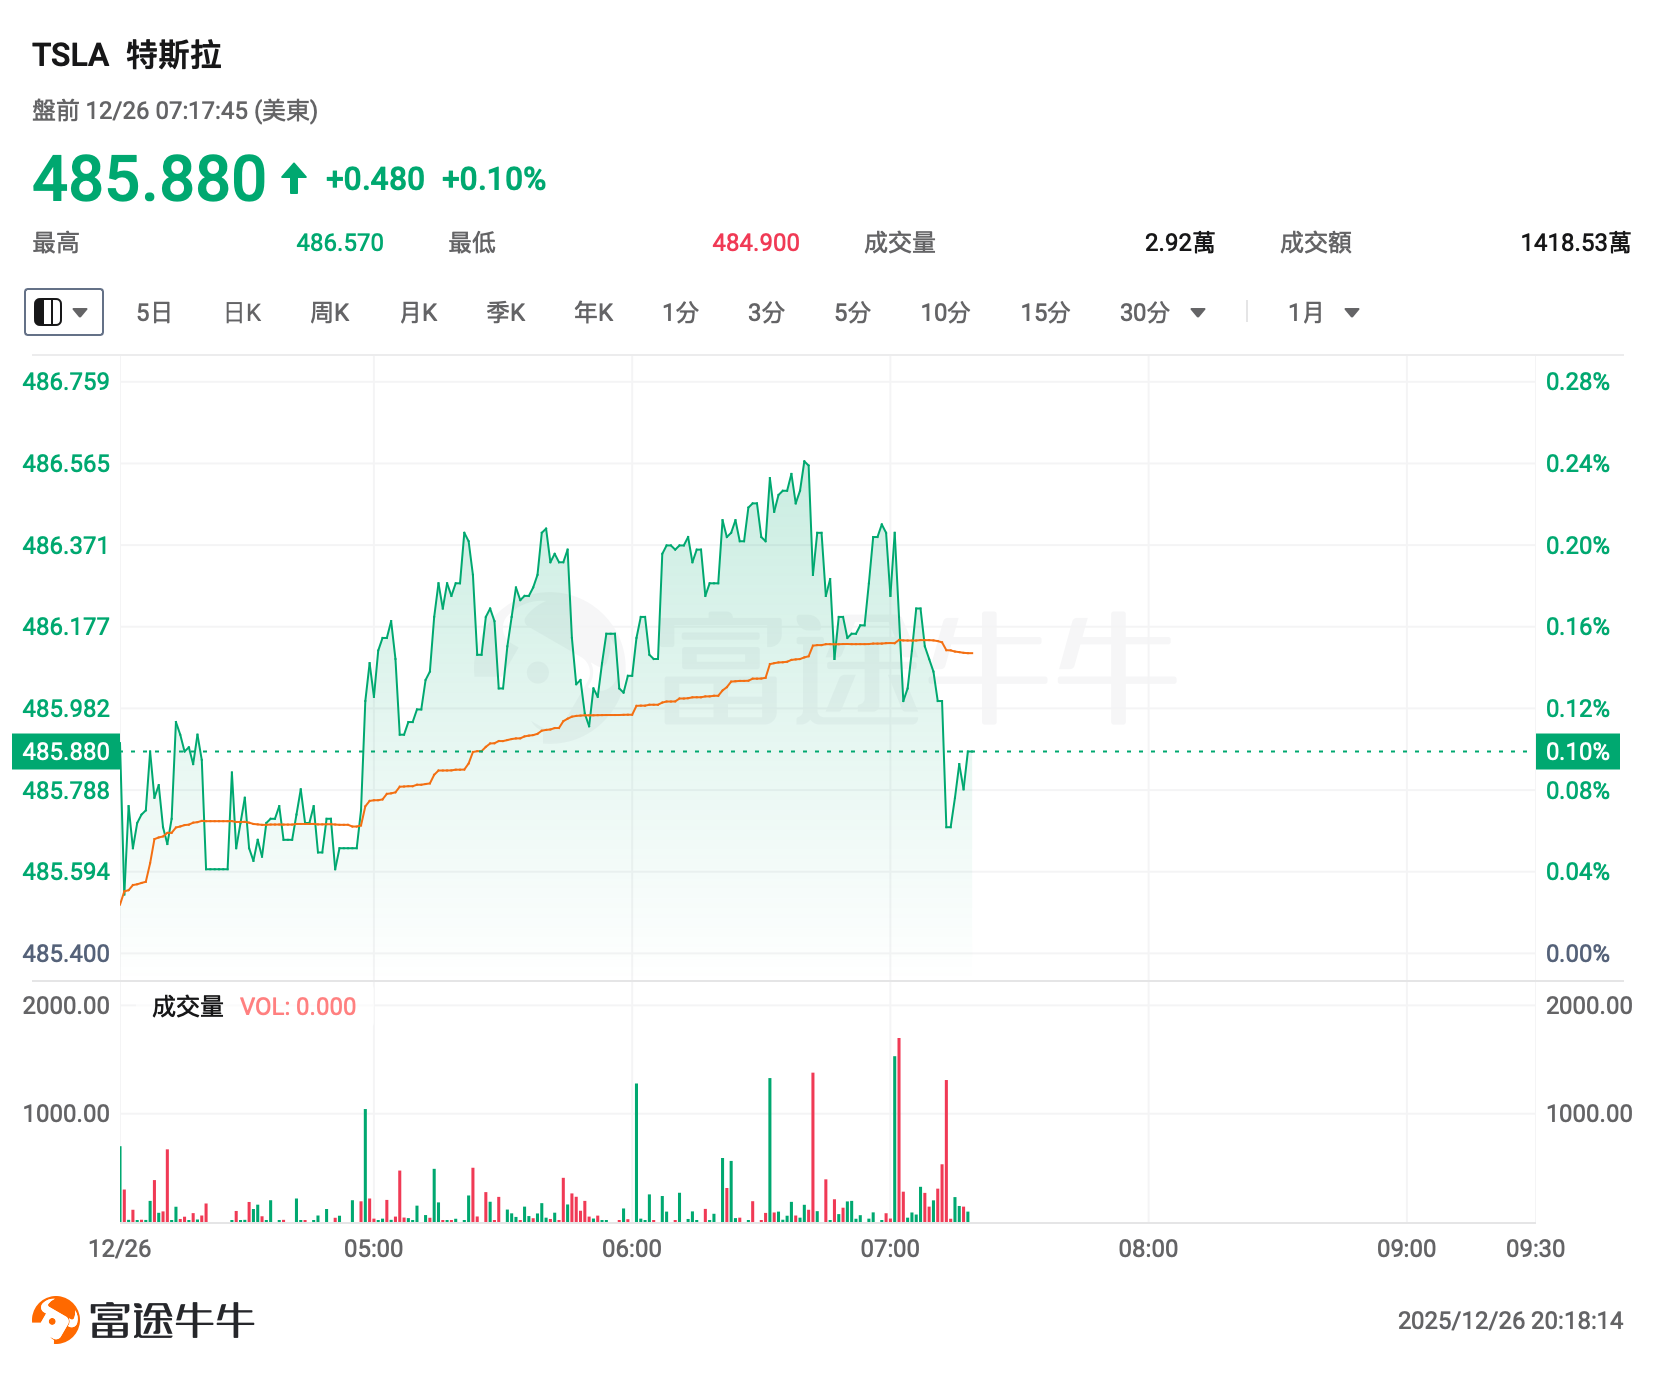The width and height of the screenshot is (1656, 1374).
Task: Click the 成交量 volume indicator label
Action: click(x=188, y=1006)
